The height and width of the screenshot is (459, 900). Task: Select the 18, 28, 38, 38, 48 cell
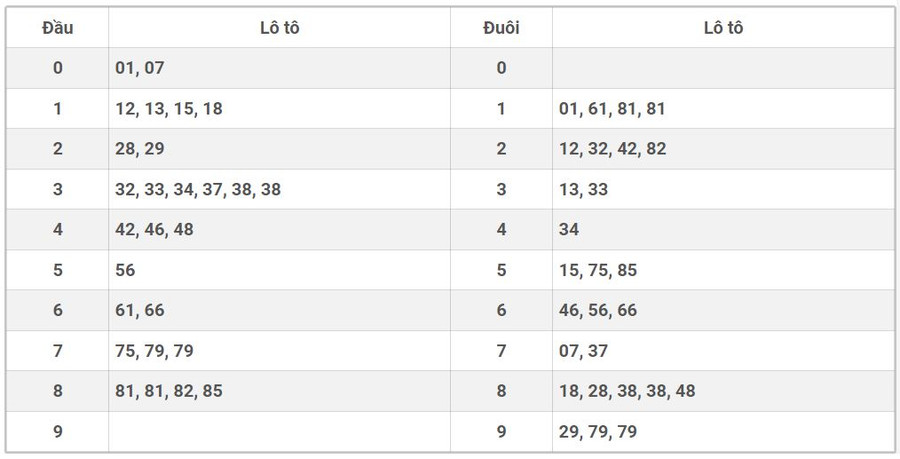[x=627, y=392]
